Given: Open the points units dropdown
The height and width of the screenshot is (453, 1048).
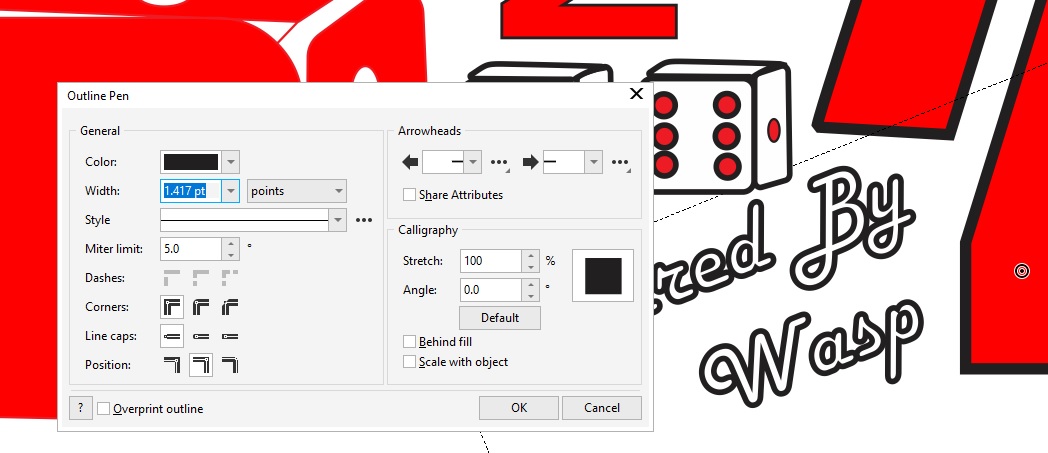Looking at the screenshot, I should click(297, 191).
